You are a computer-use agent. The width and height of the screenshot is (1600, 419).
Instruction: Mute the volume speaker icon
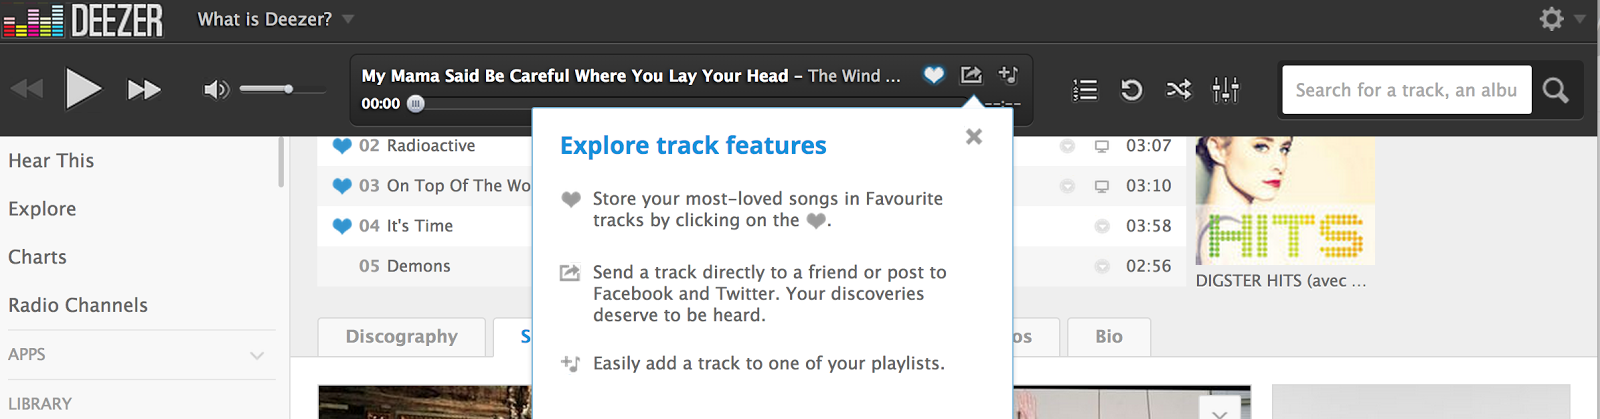216,90
